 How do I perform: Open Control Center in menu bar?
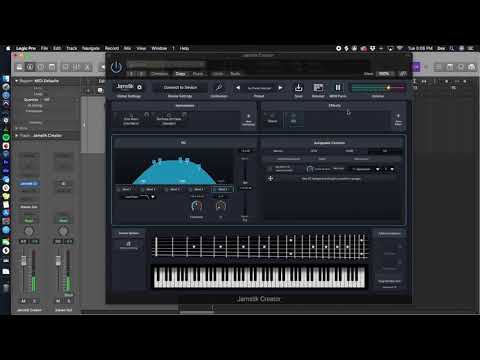tap(462, 48)
